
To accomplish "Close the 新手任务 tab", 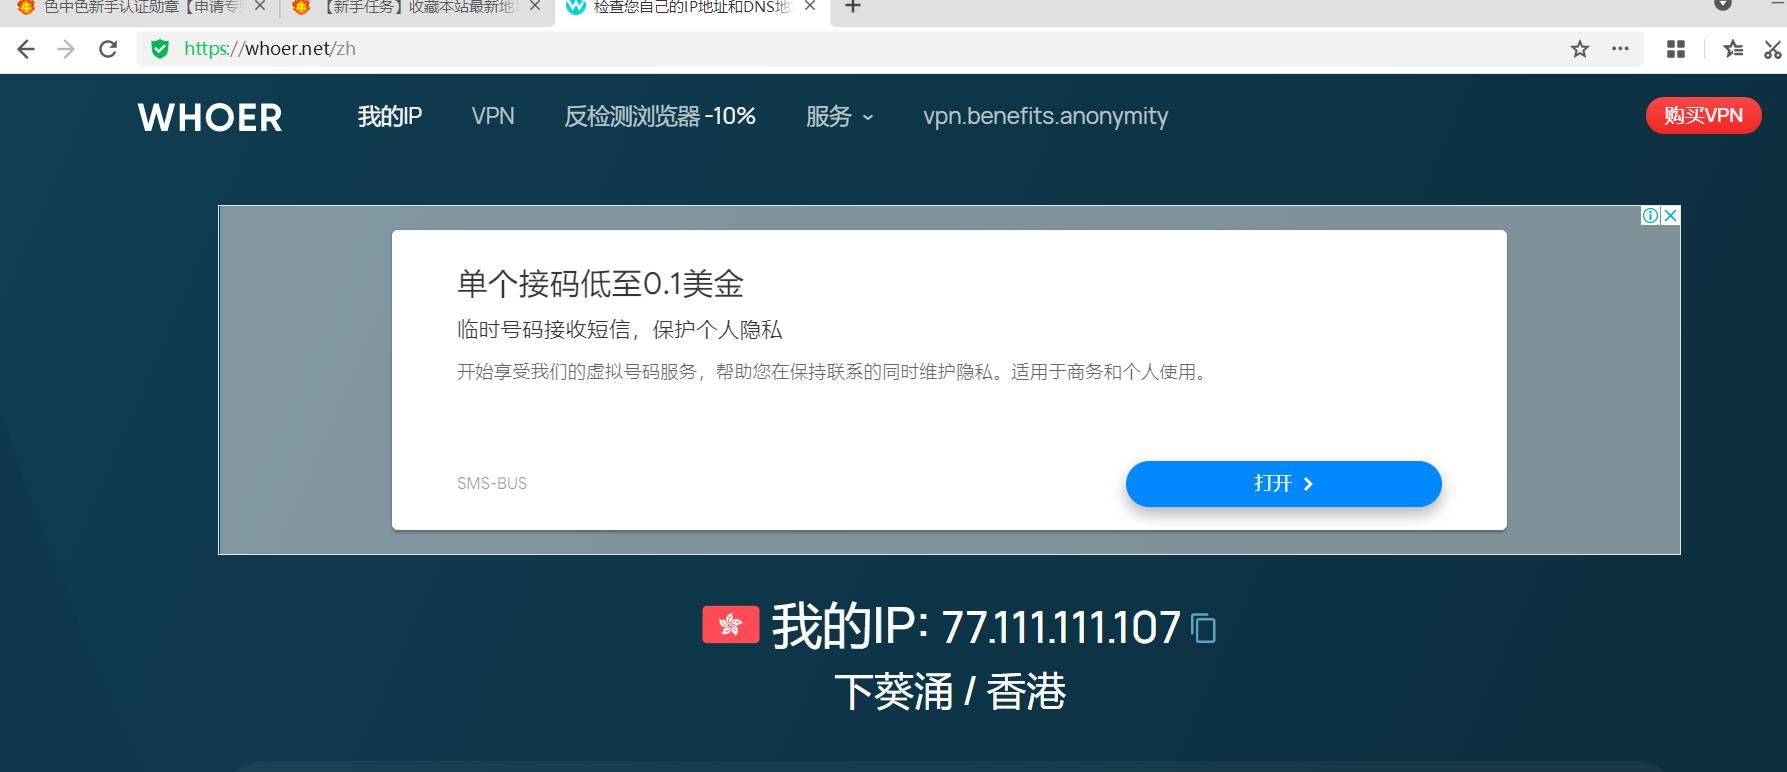I will tap(535, 6).
